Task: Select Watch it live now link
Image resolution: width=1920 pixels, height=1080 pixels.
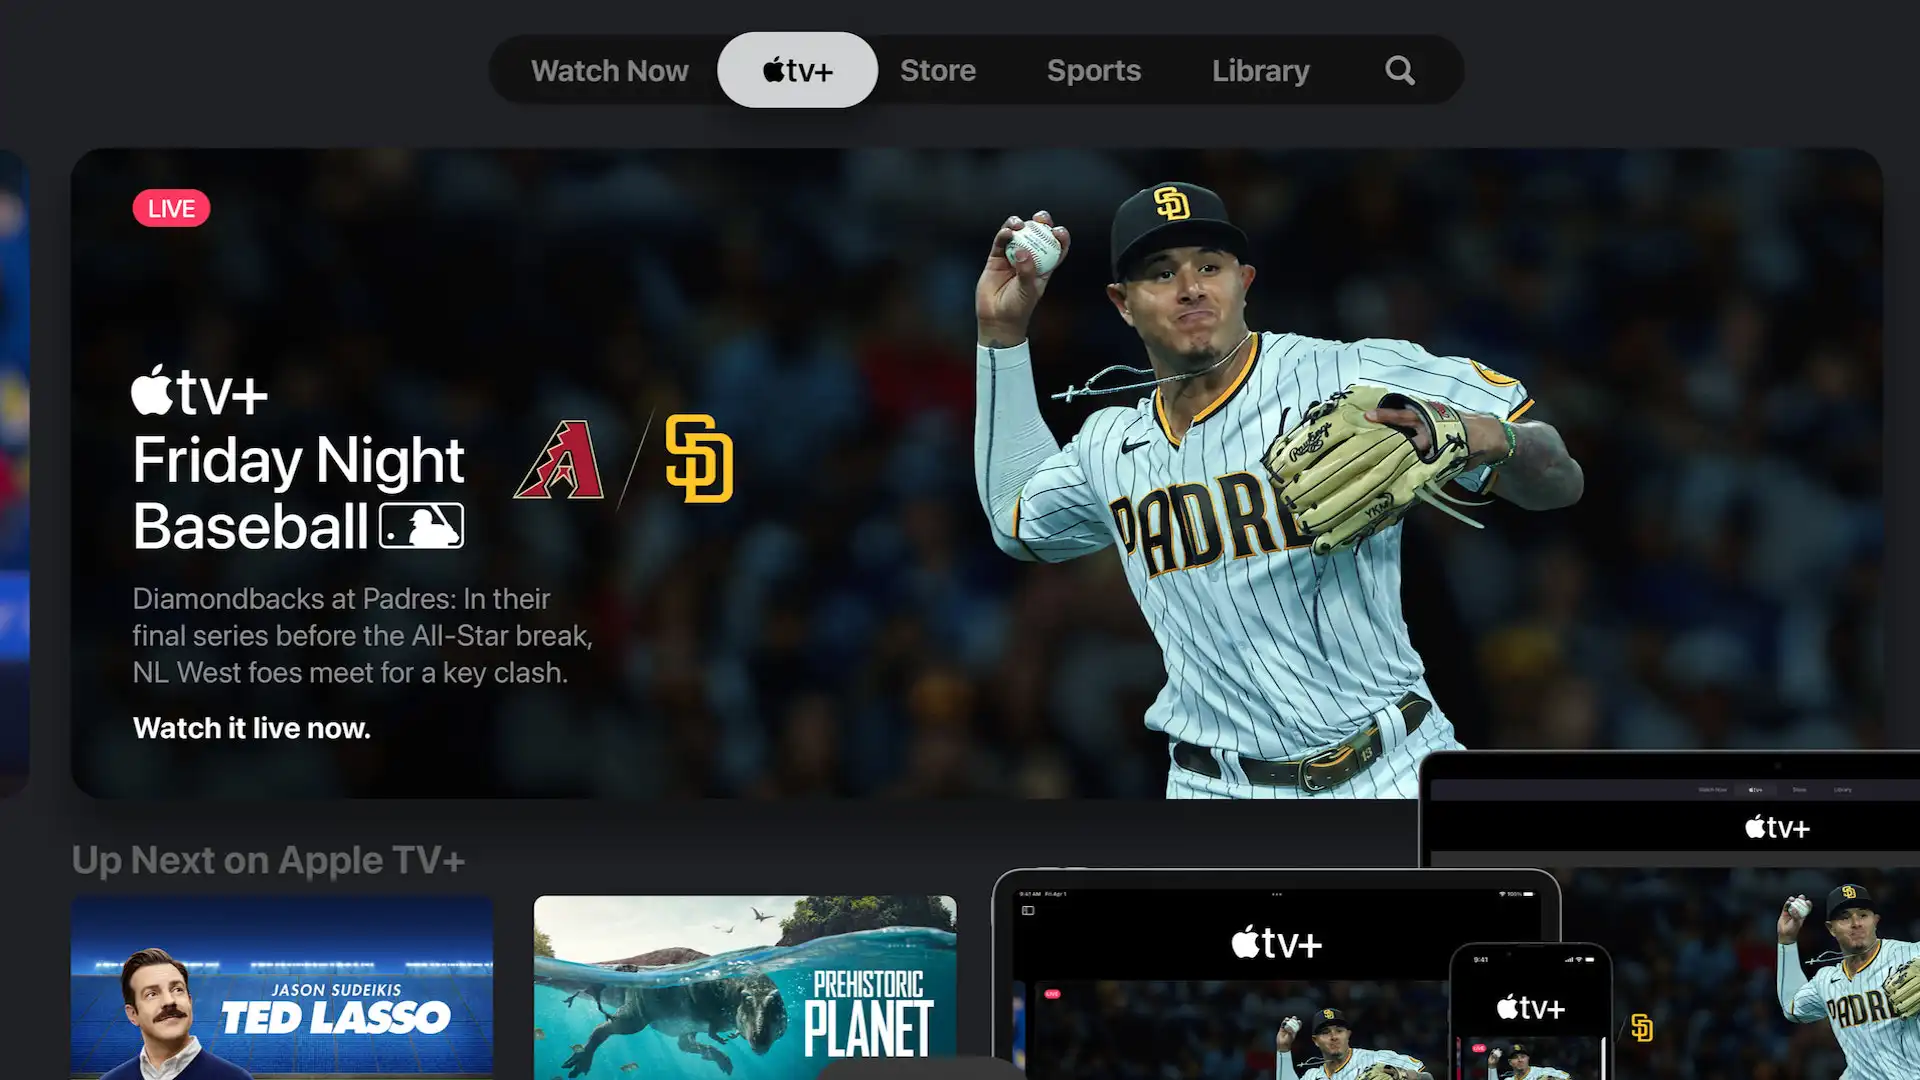Action: pyautogui.click(x=251, y=728)
